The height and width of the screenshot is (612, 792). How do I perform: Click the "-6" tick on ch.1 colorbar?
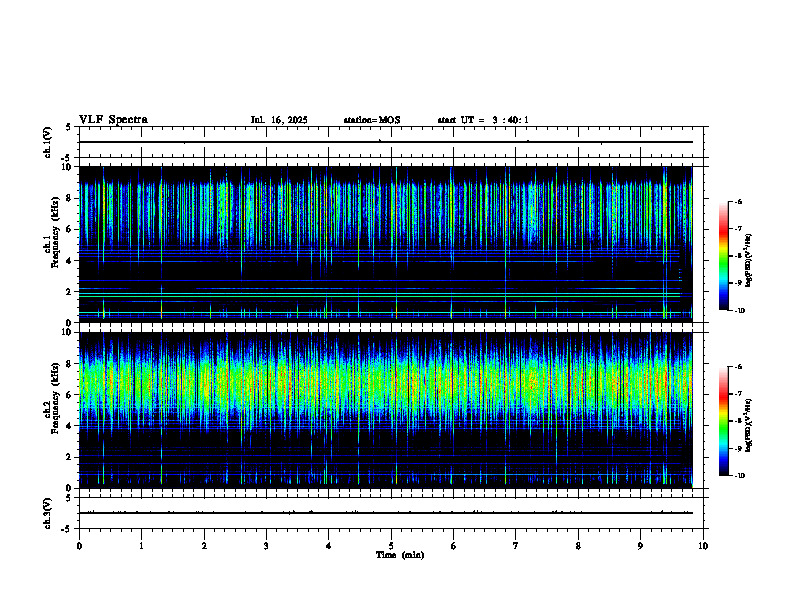pos(738,202)
